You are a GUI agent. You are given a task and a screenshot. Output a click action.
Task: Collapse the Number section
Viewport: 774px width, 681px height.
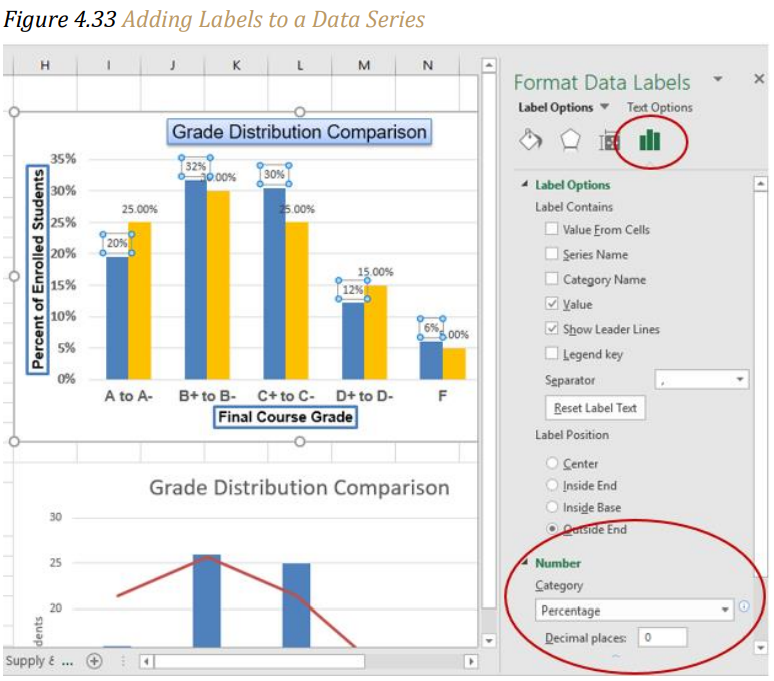tap(525, 562)
